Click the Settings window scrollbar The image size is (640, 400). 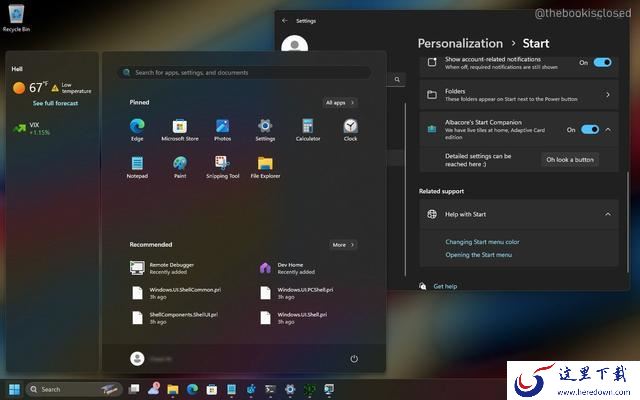(x=628, y=222)
